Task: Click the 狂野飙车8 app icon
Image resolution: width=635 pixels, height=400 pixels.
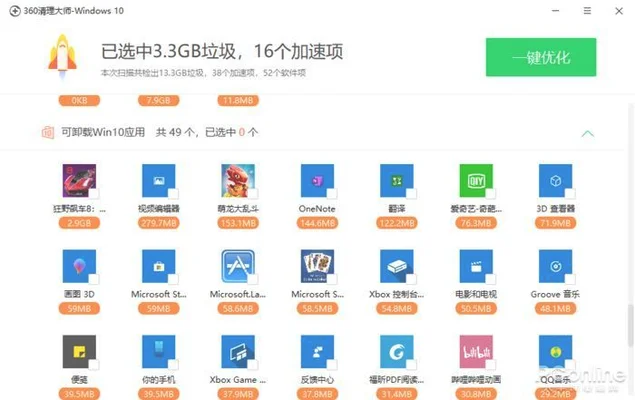Action: coord(79,181)
